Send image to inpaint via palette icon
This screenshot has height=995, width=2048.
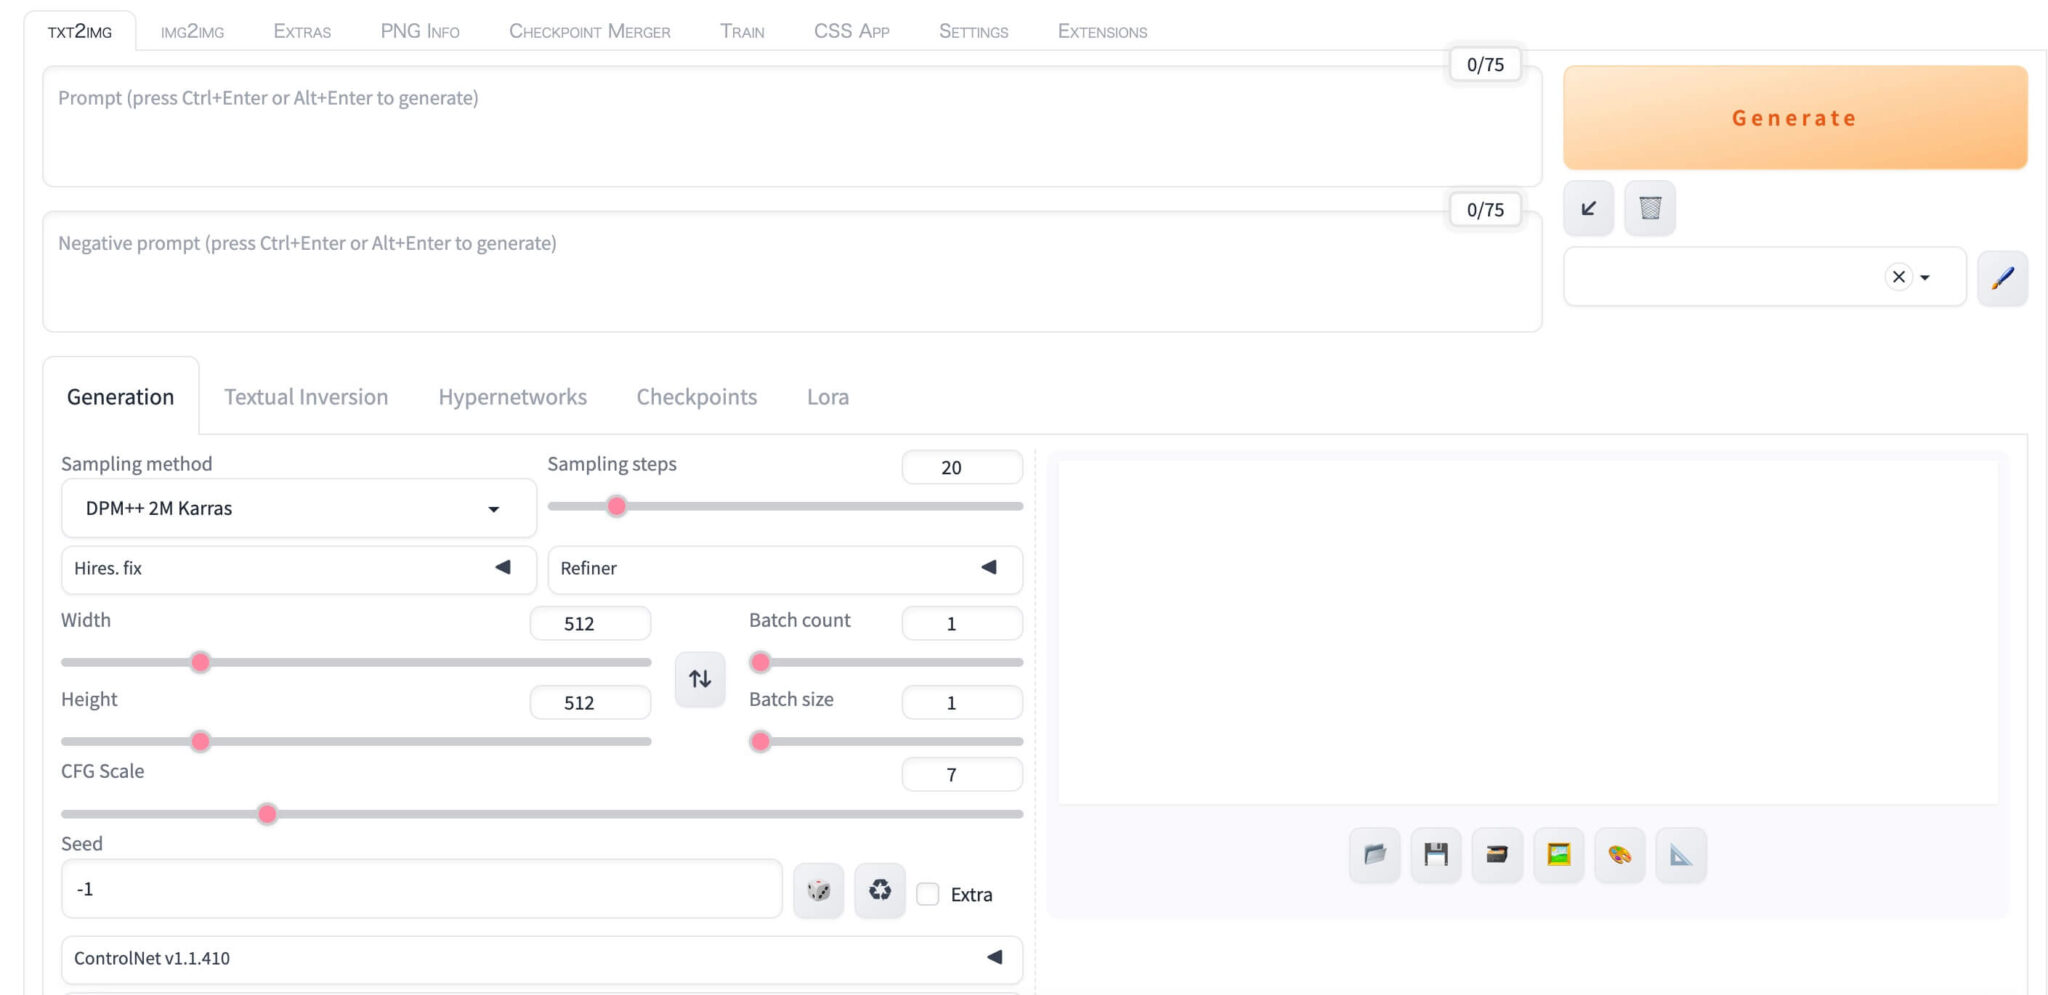click(x=1619, y=855)
